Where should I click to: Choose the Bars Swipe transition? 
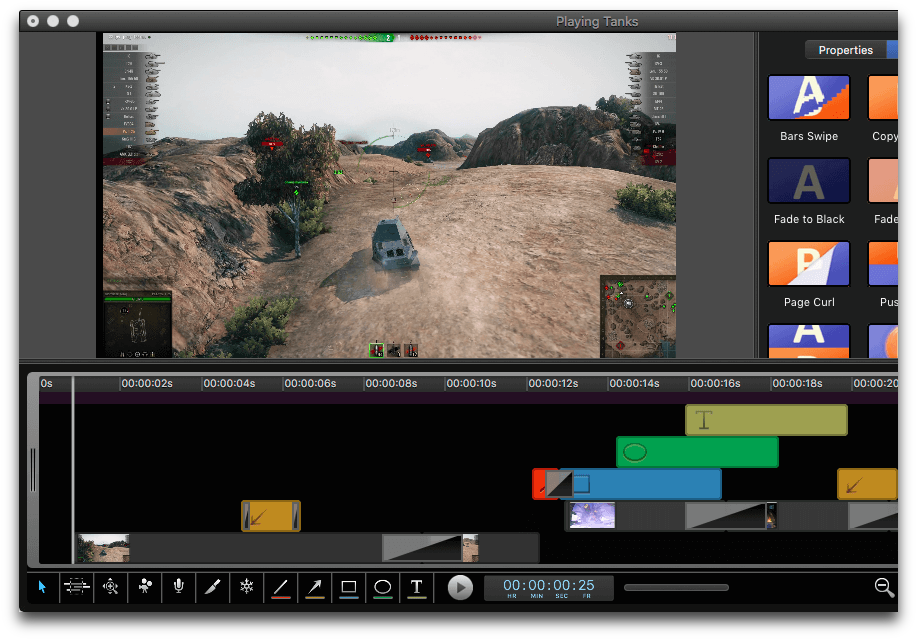(809, 98)
